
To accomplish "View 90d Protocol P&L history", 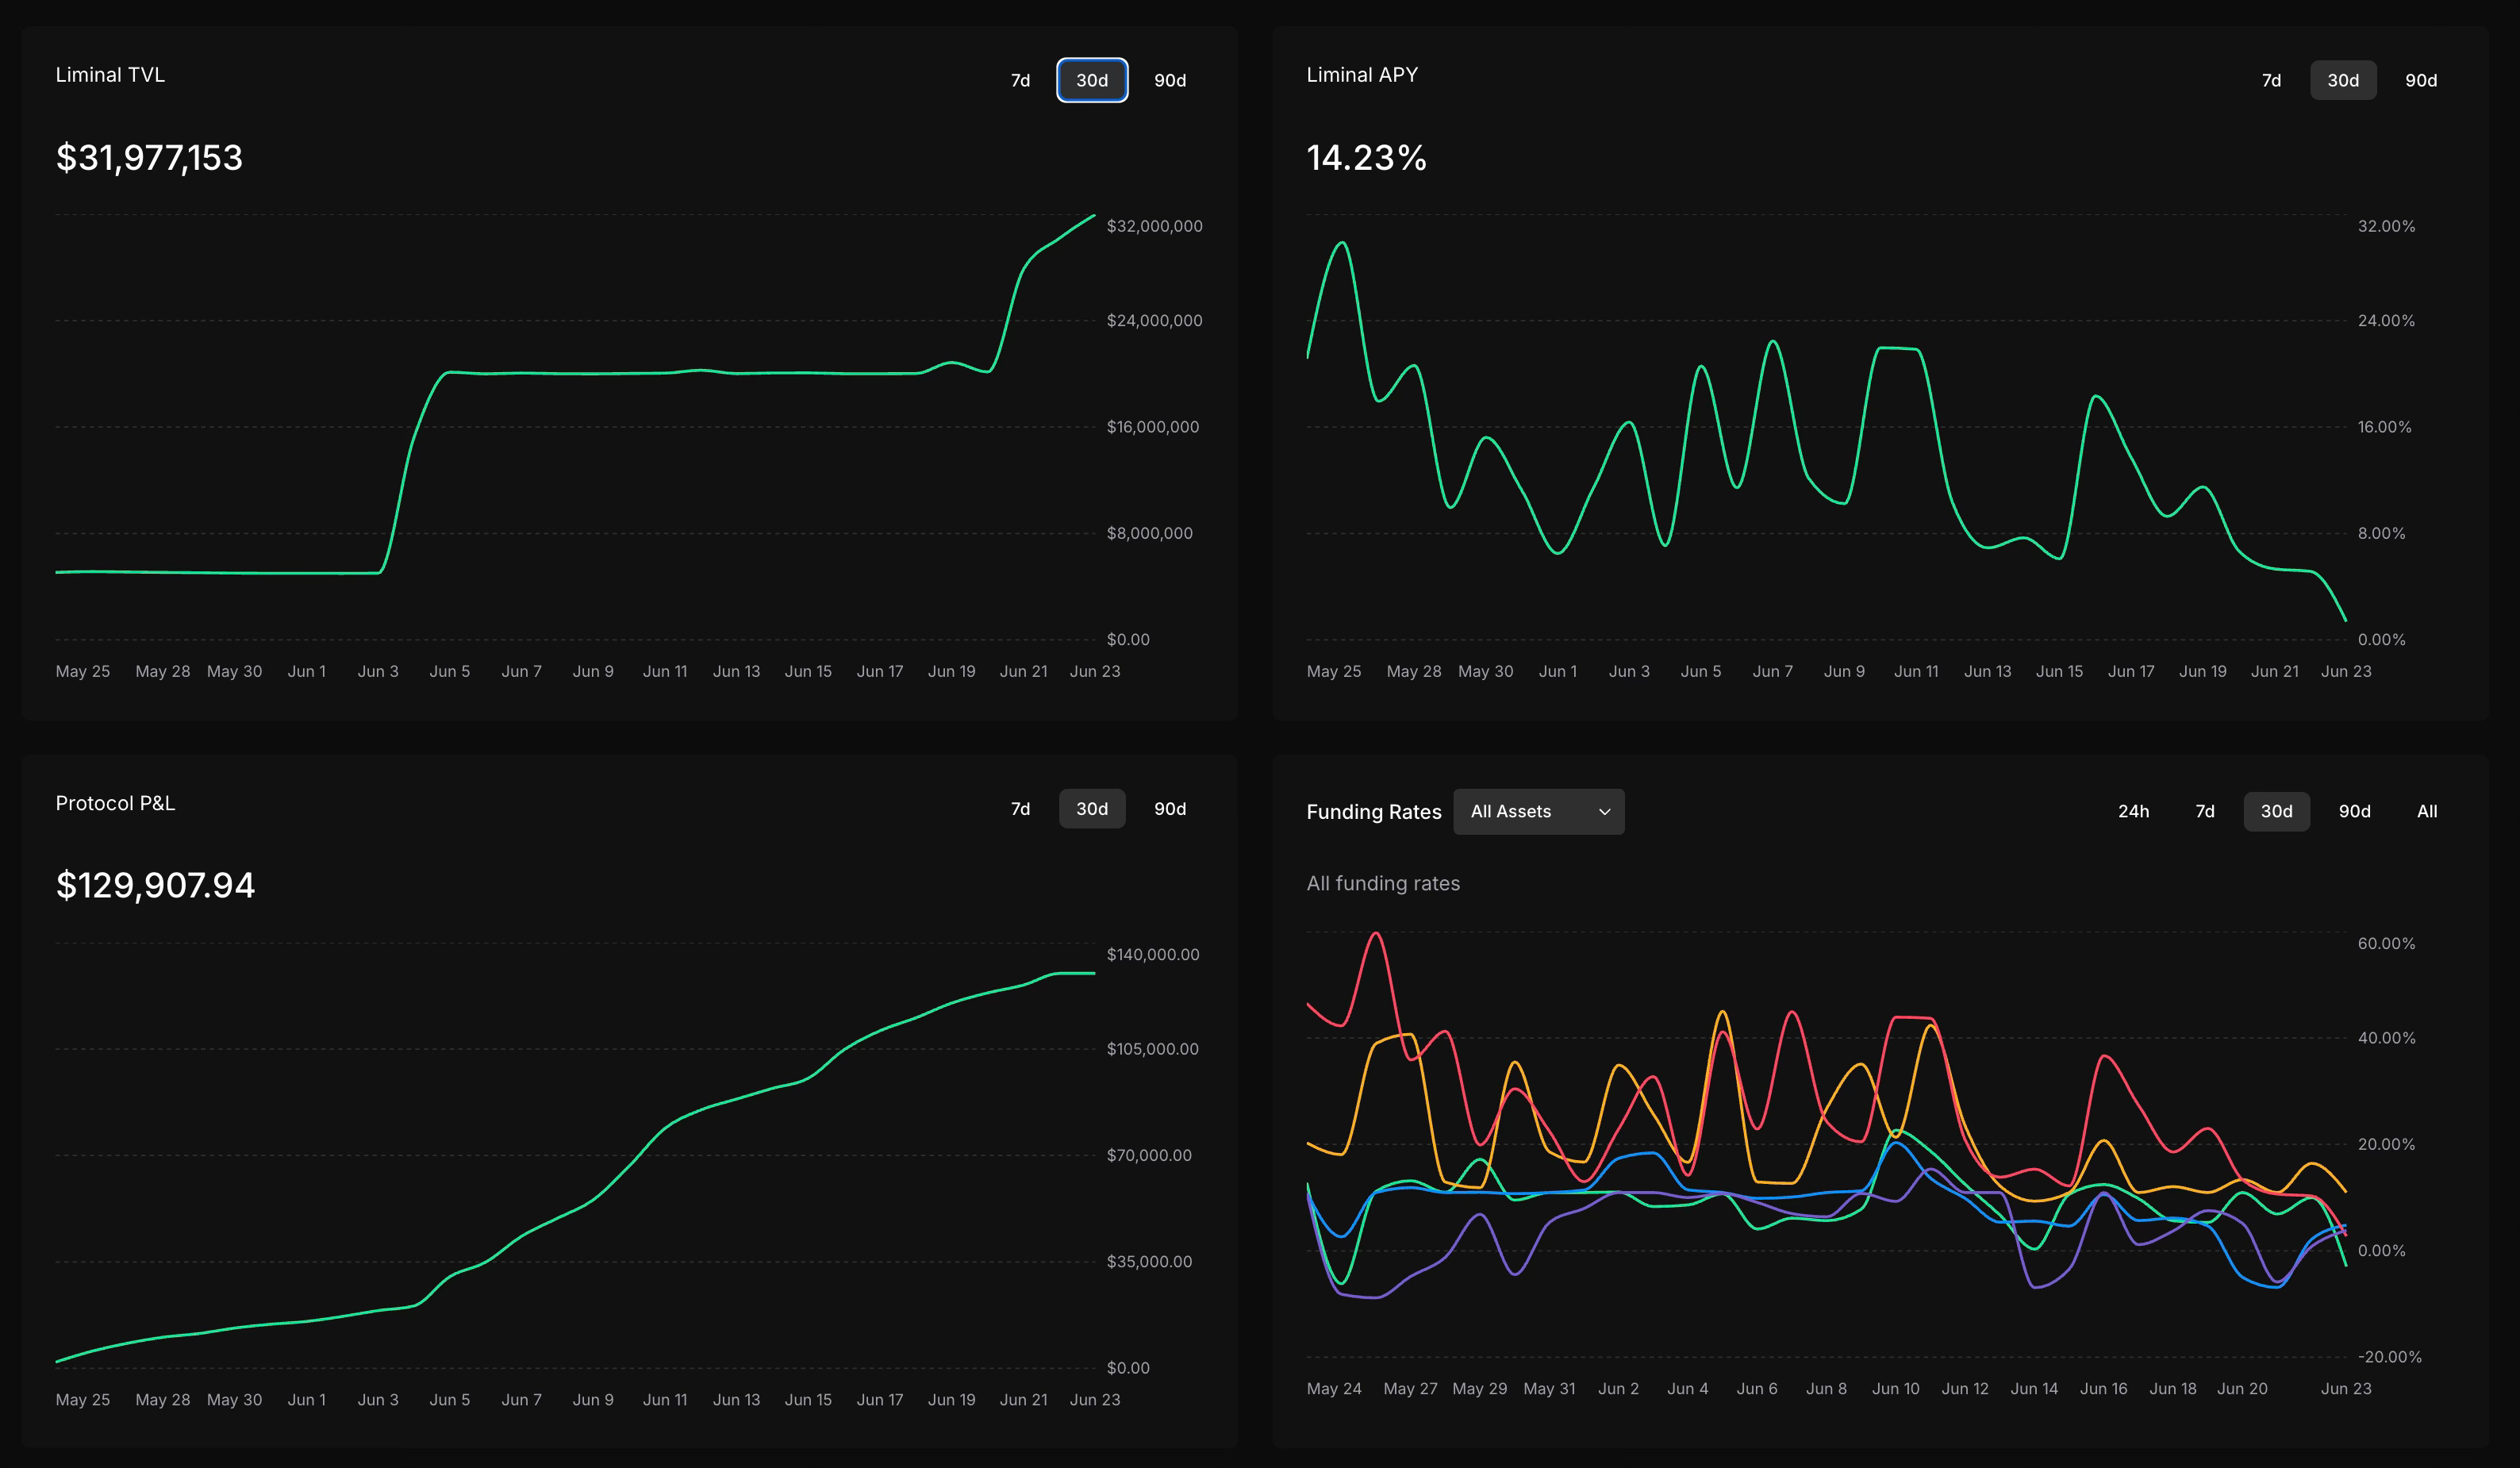I will tap(1169, 808).
